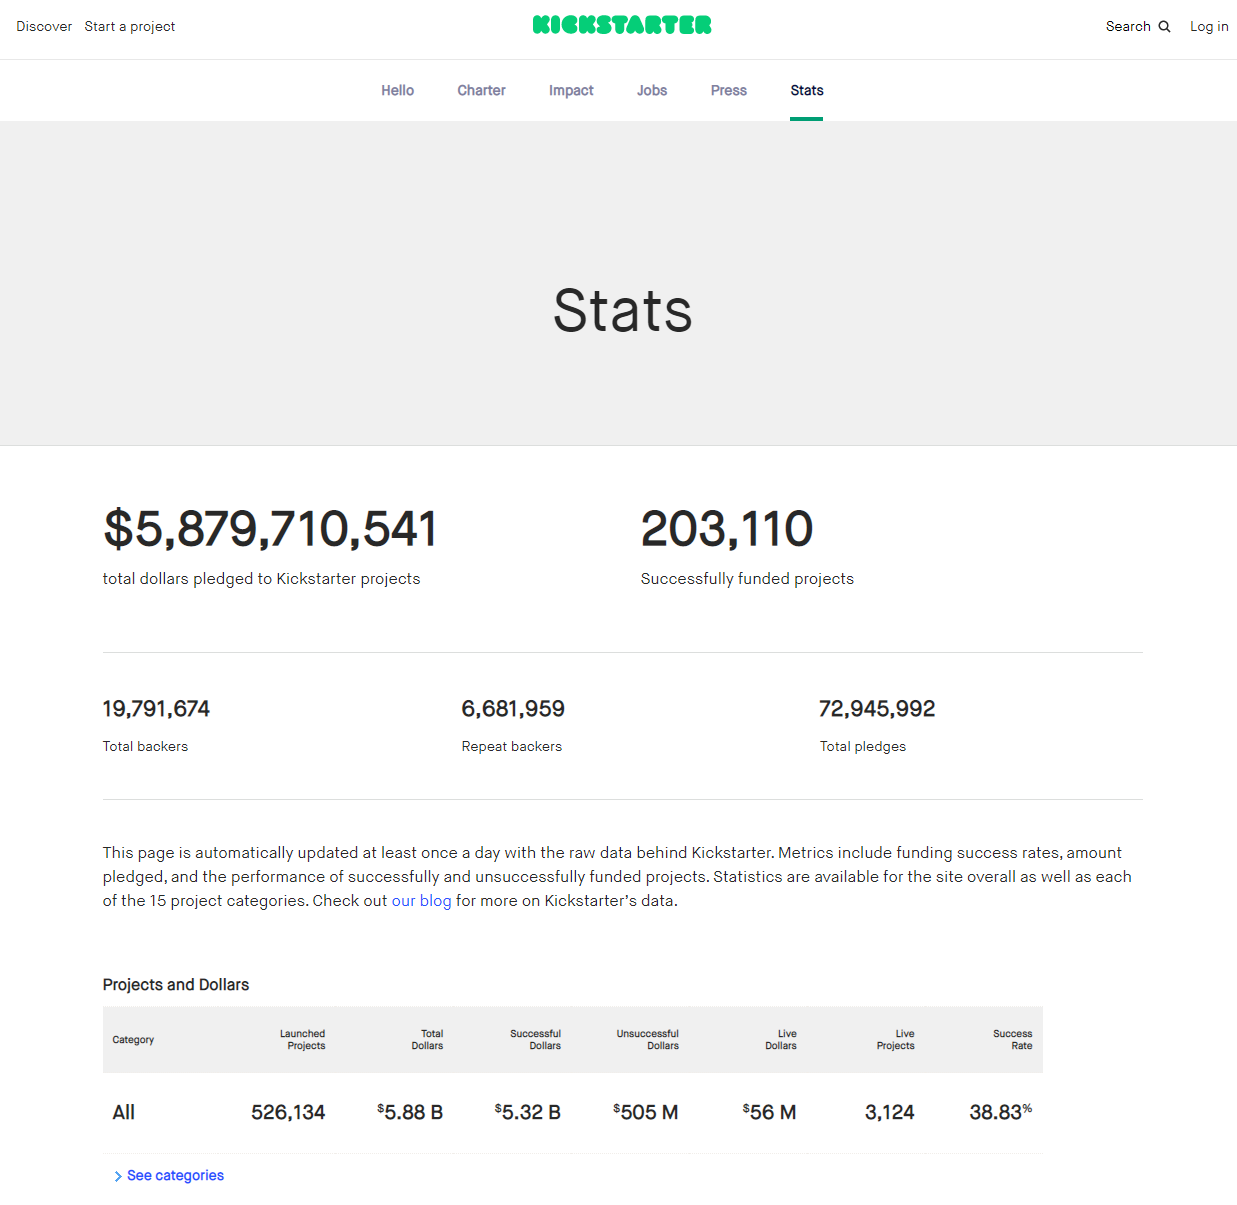Click the $5.32 B successful dollars cell

click(528, 1113)
